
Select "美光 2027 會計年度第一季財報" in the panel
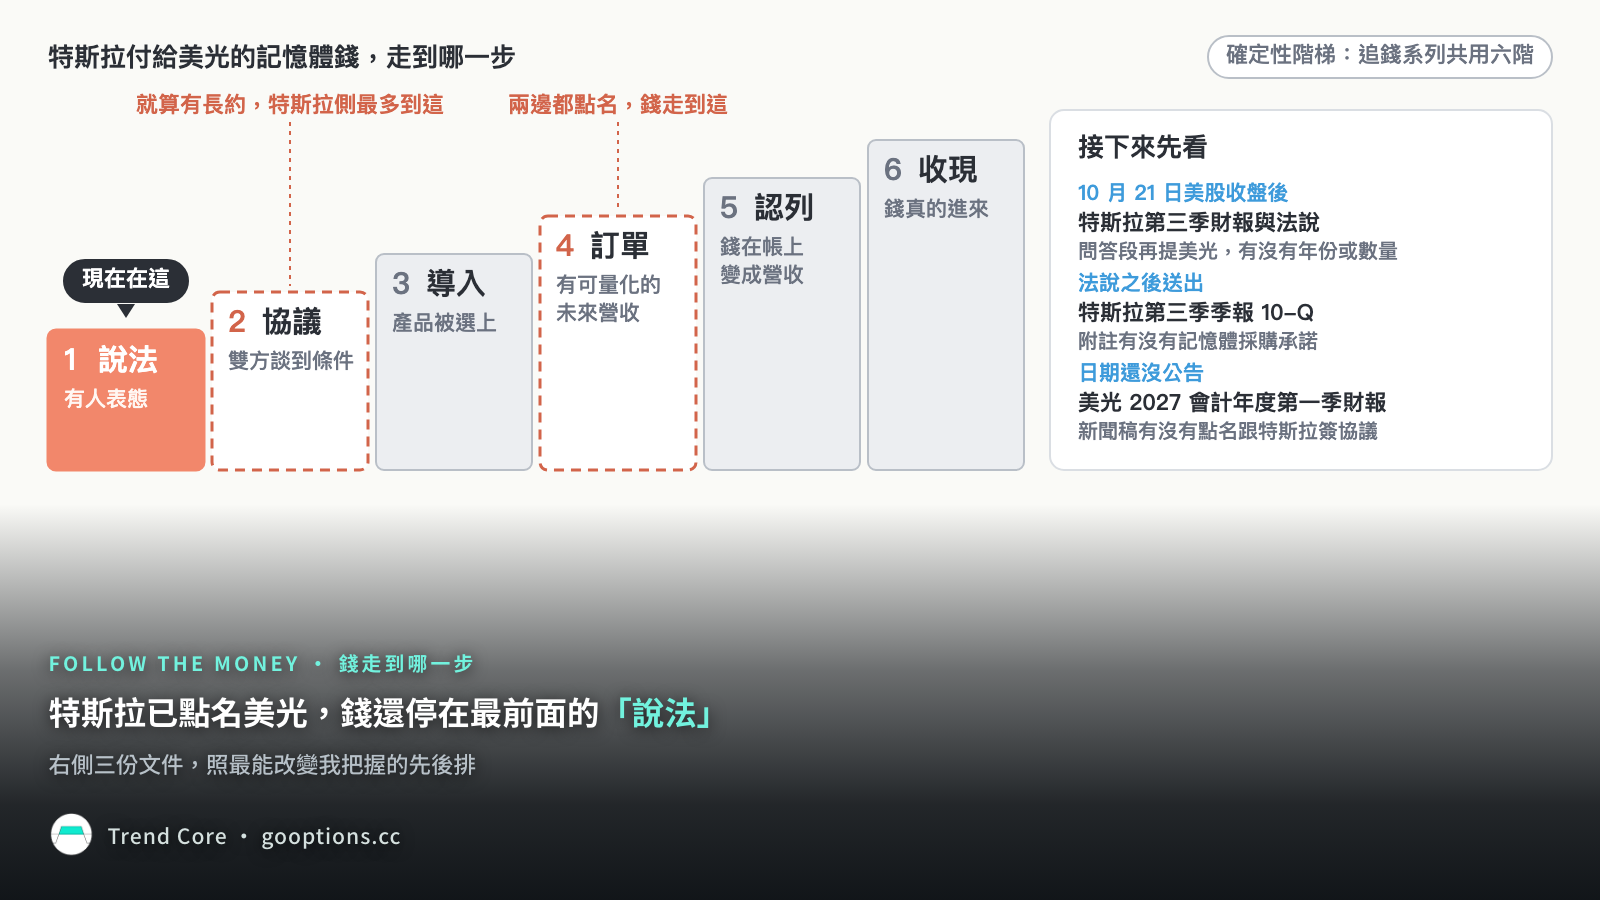point(1232,402)
